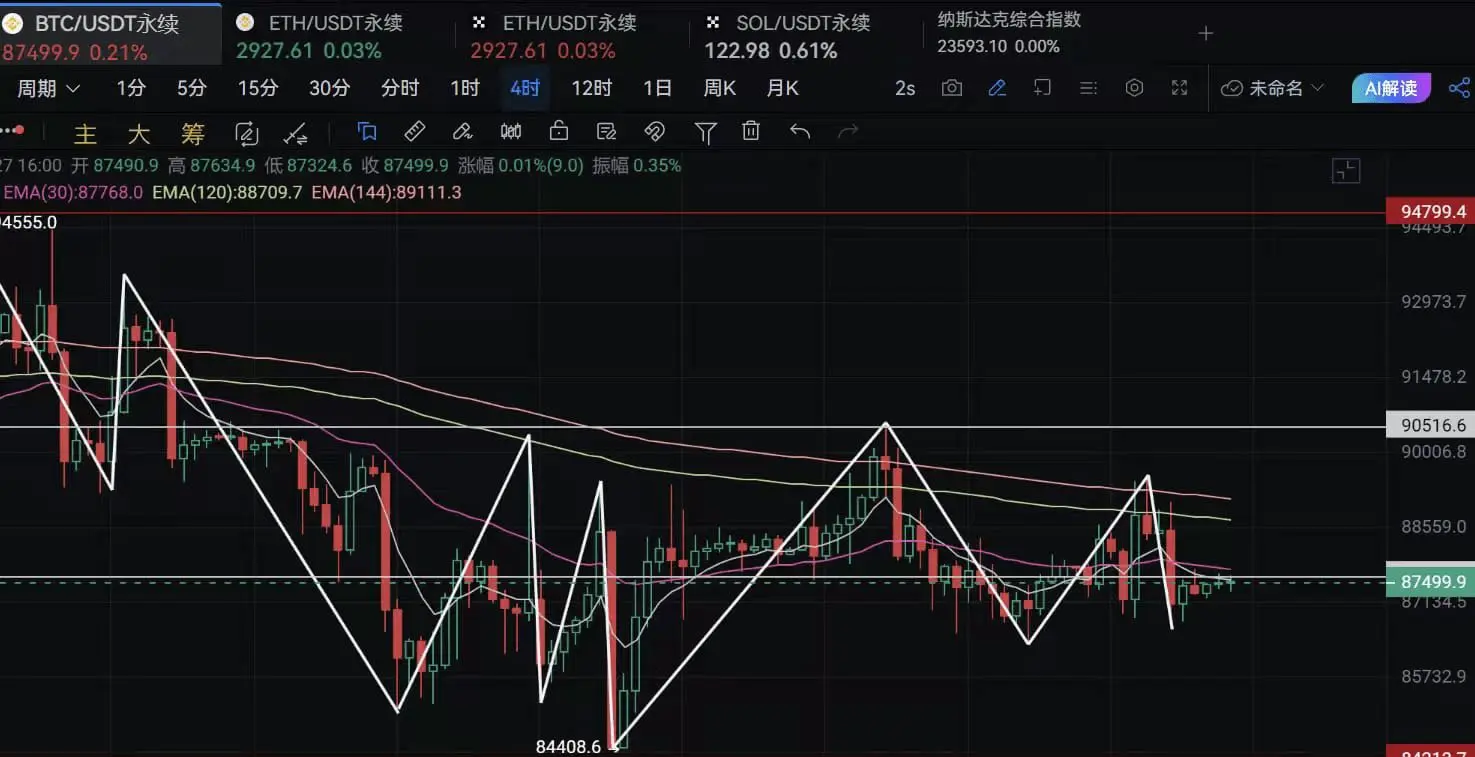Select the ruler measure tool
Screen dimensions: 1475x757
pyautogui.click(x=414, y=131)
